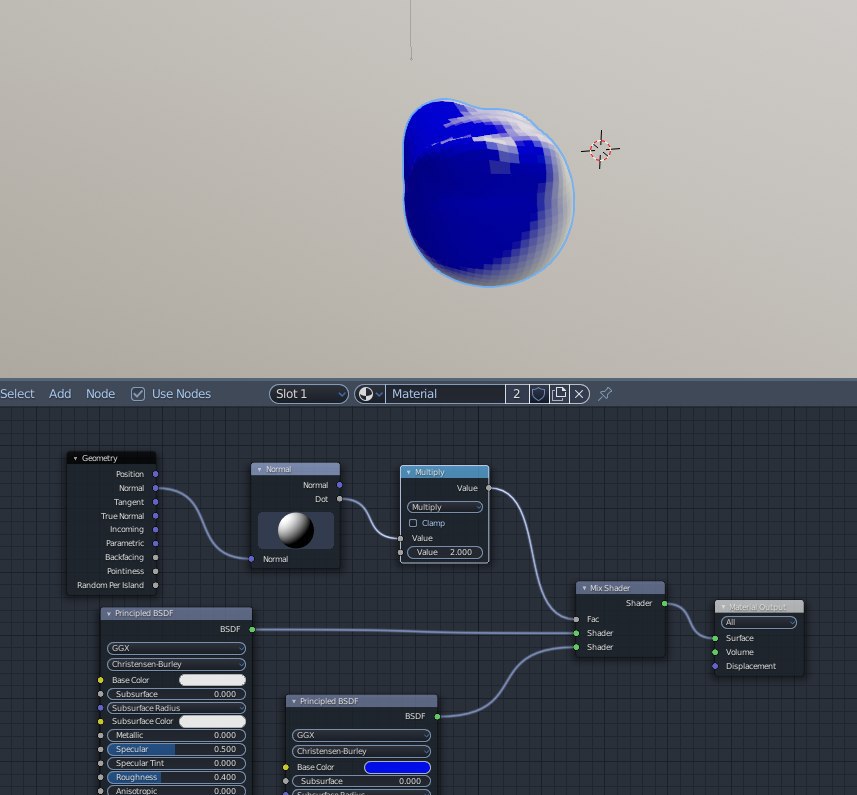The width and height of the screenshot is (857, 795).
Task: Click the Value 2.000 field in Multiply
Action: 445,552
